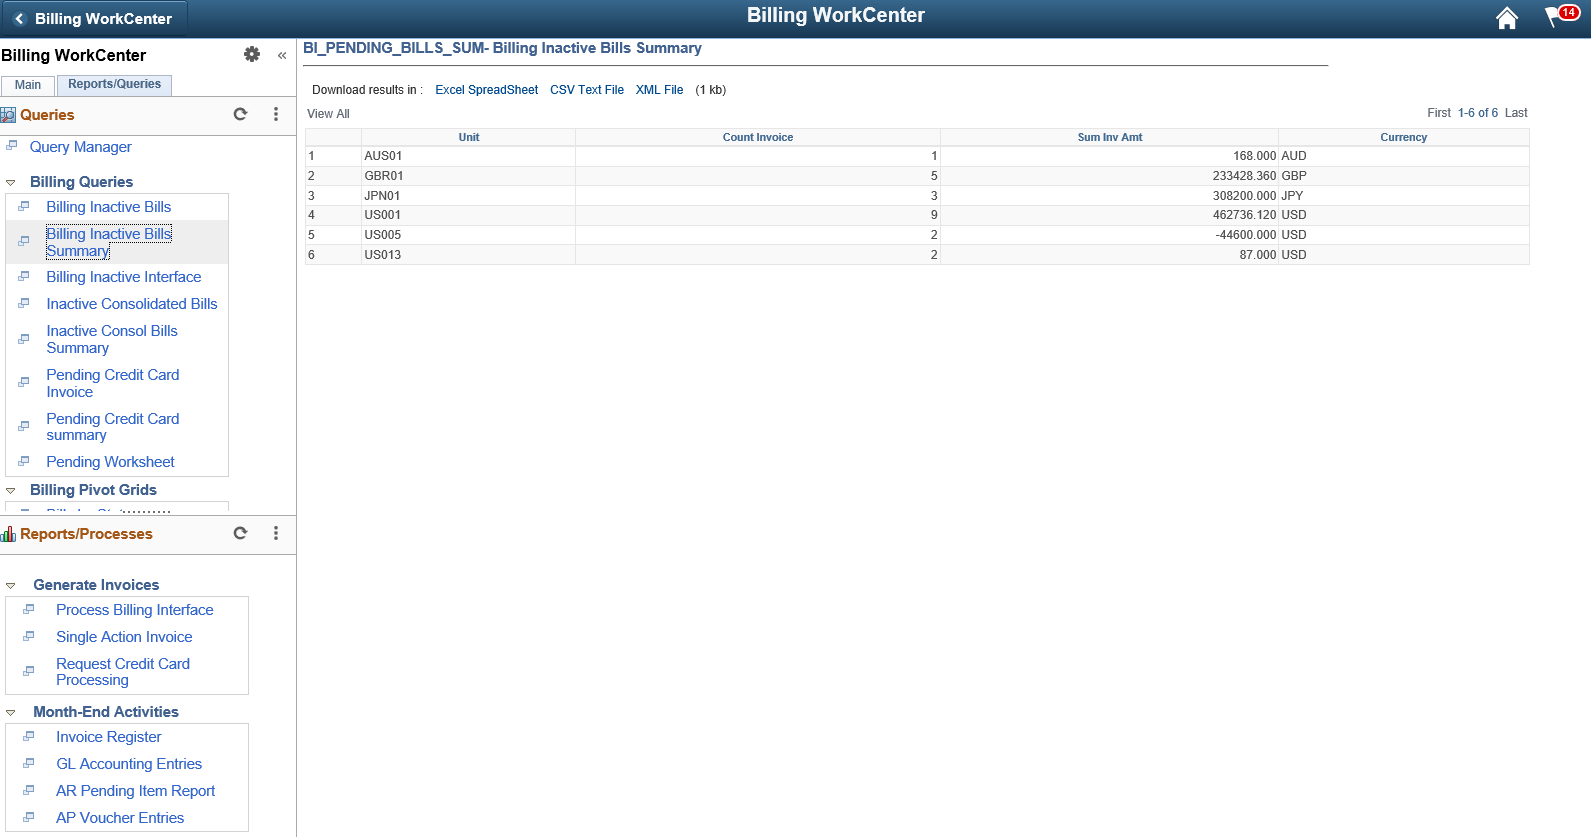Click icon beside Inactive Consol Bills Summary
Viewport: 1591px width, 837px height.
click(24, 339)
